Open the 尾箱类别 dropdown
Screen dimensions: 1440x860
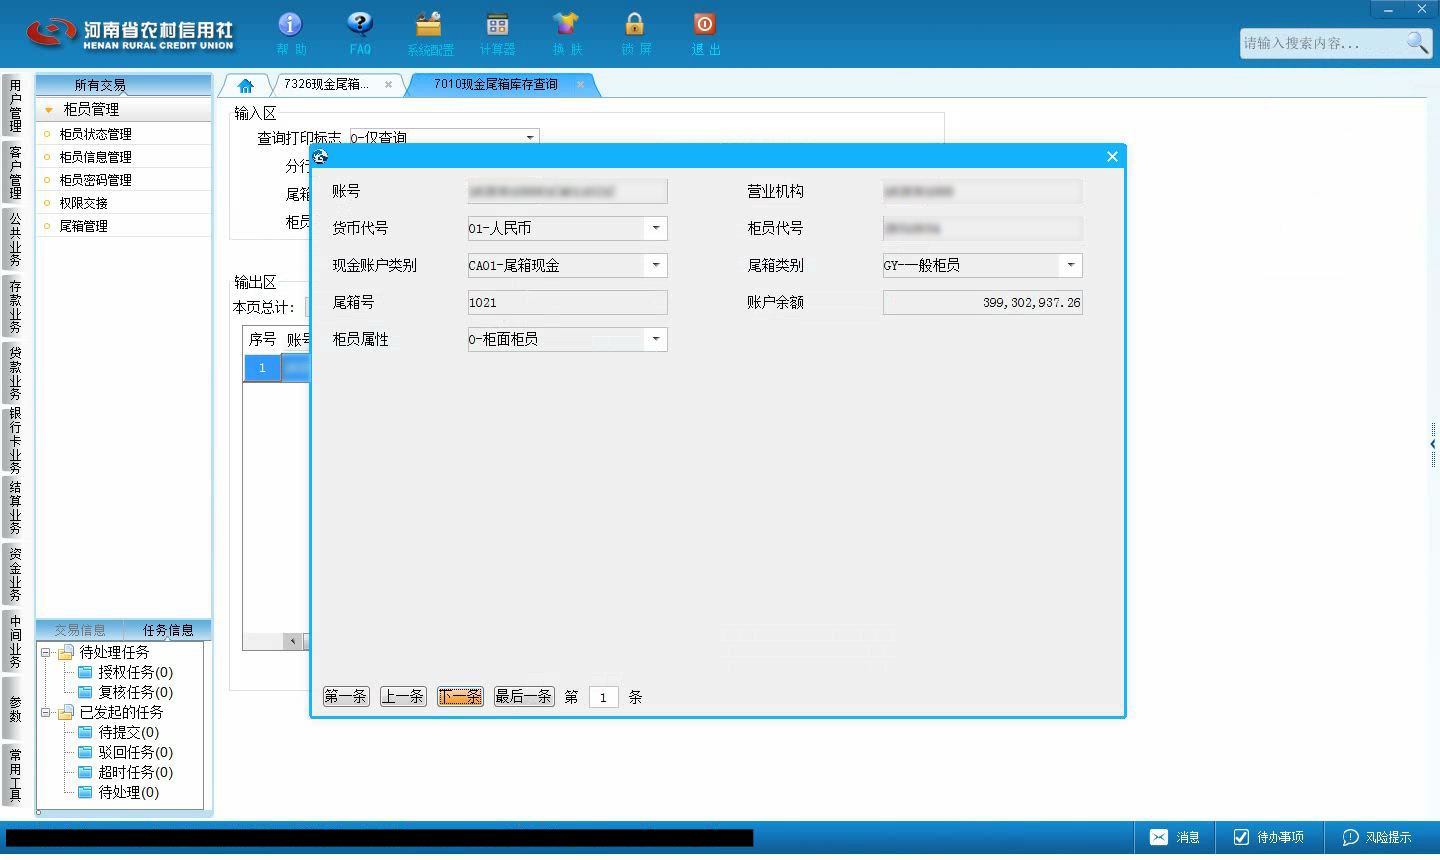tap(1071, 265)
